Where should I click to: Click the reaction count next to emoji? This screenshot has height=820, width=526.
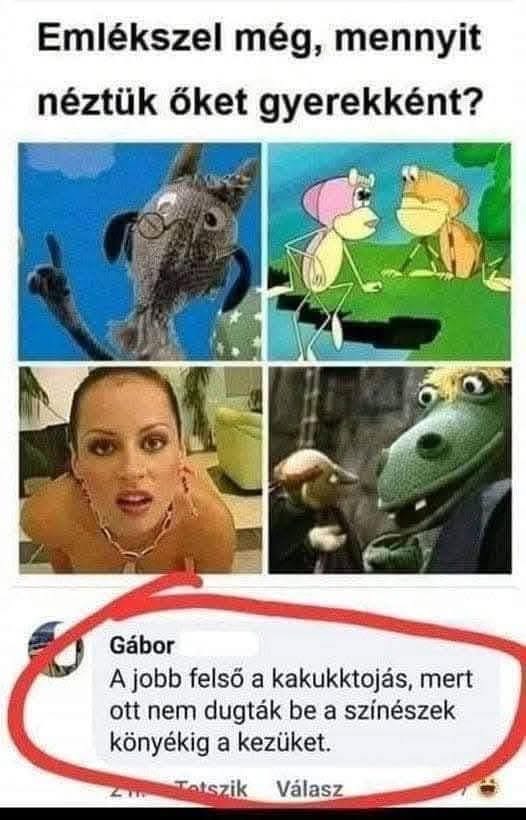click(463, 787)
